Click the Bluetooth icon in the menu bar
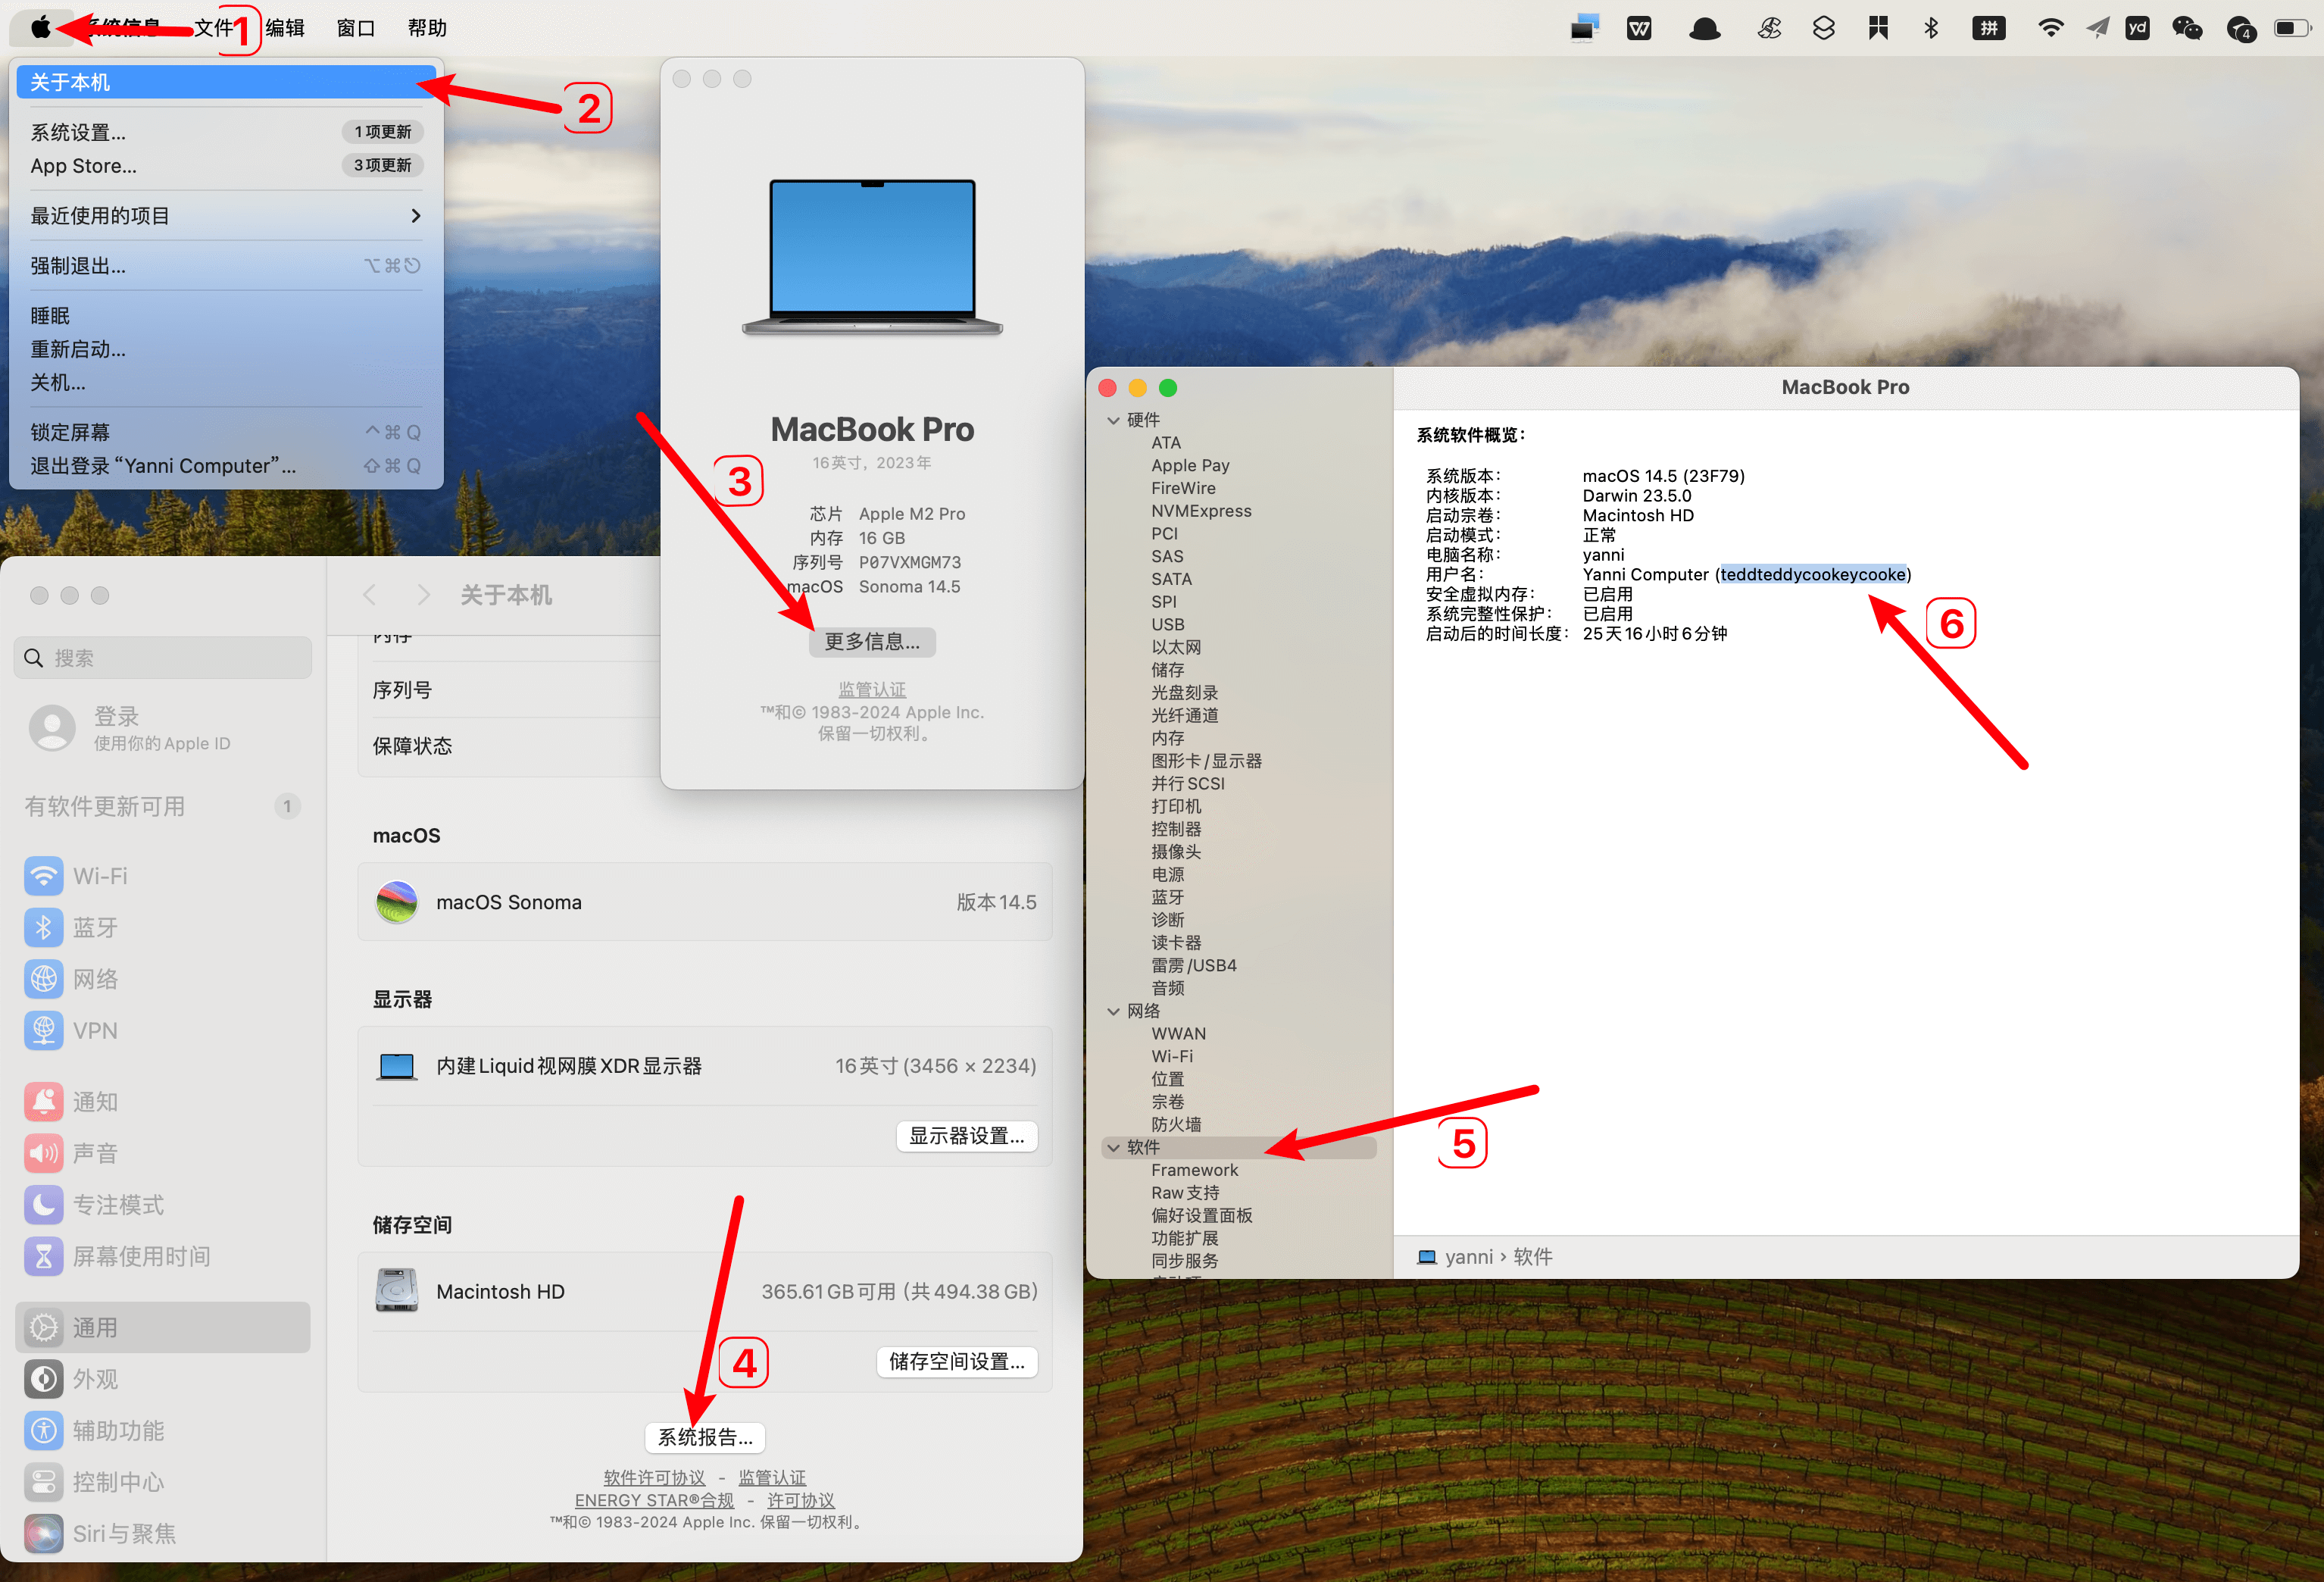 1931,28
